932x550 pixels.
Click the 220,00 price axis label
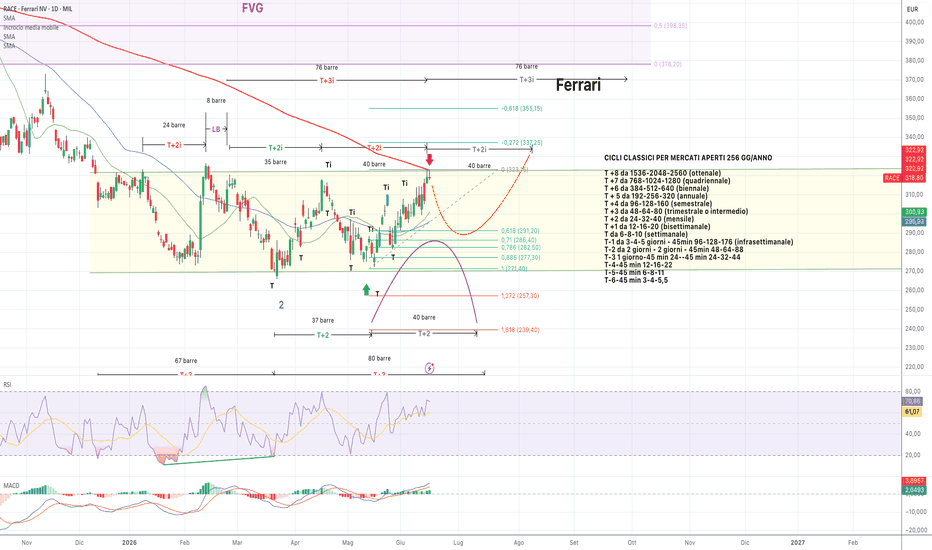[x=914, y=367]
